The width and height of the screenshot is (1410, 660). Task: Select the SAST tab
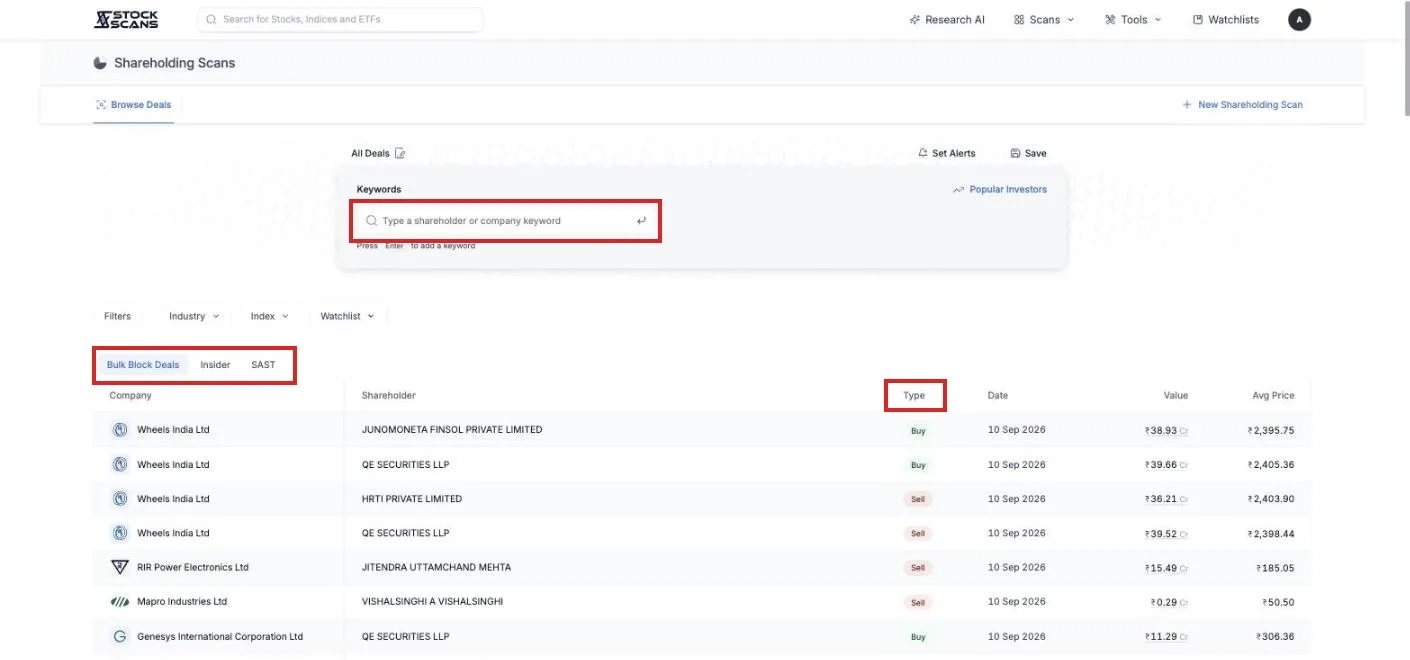point(263,365)
